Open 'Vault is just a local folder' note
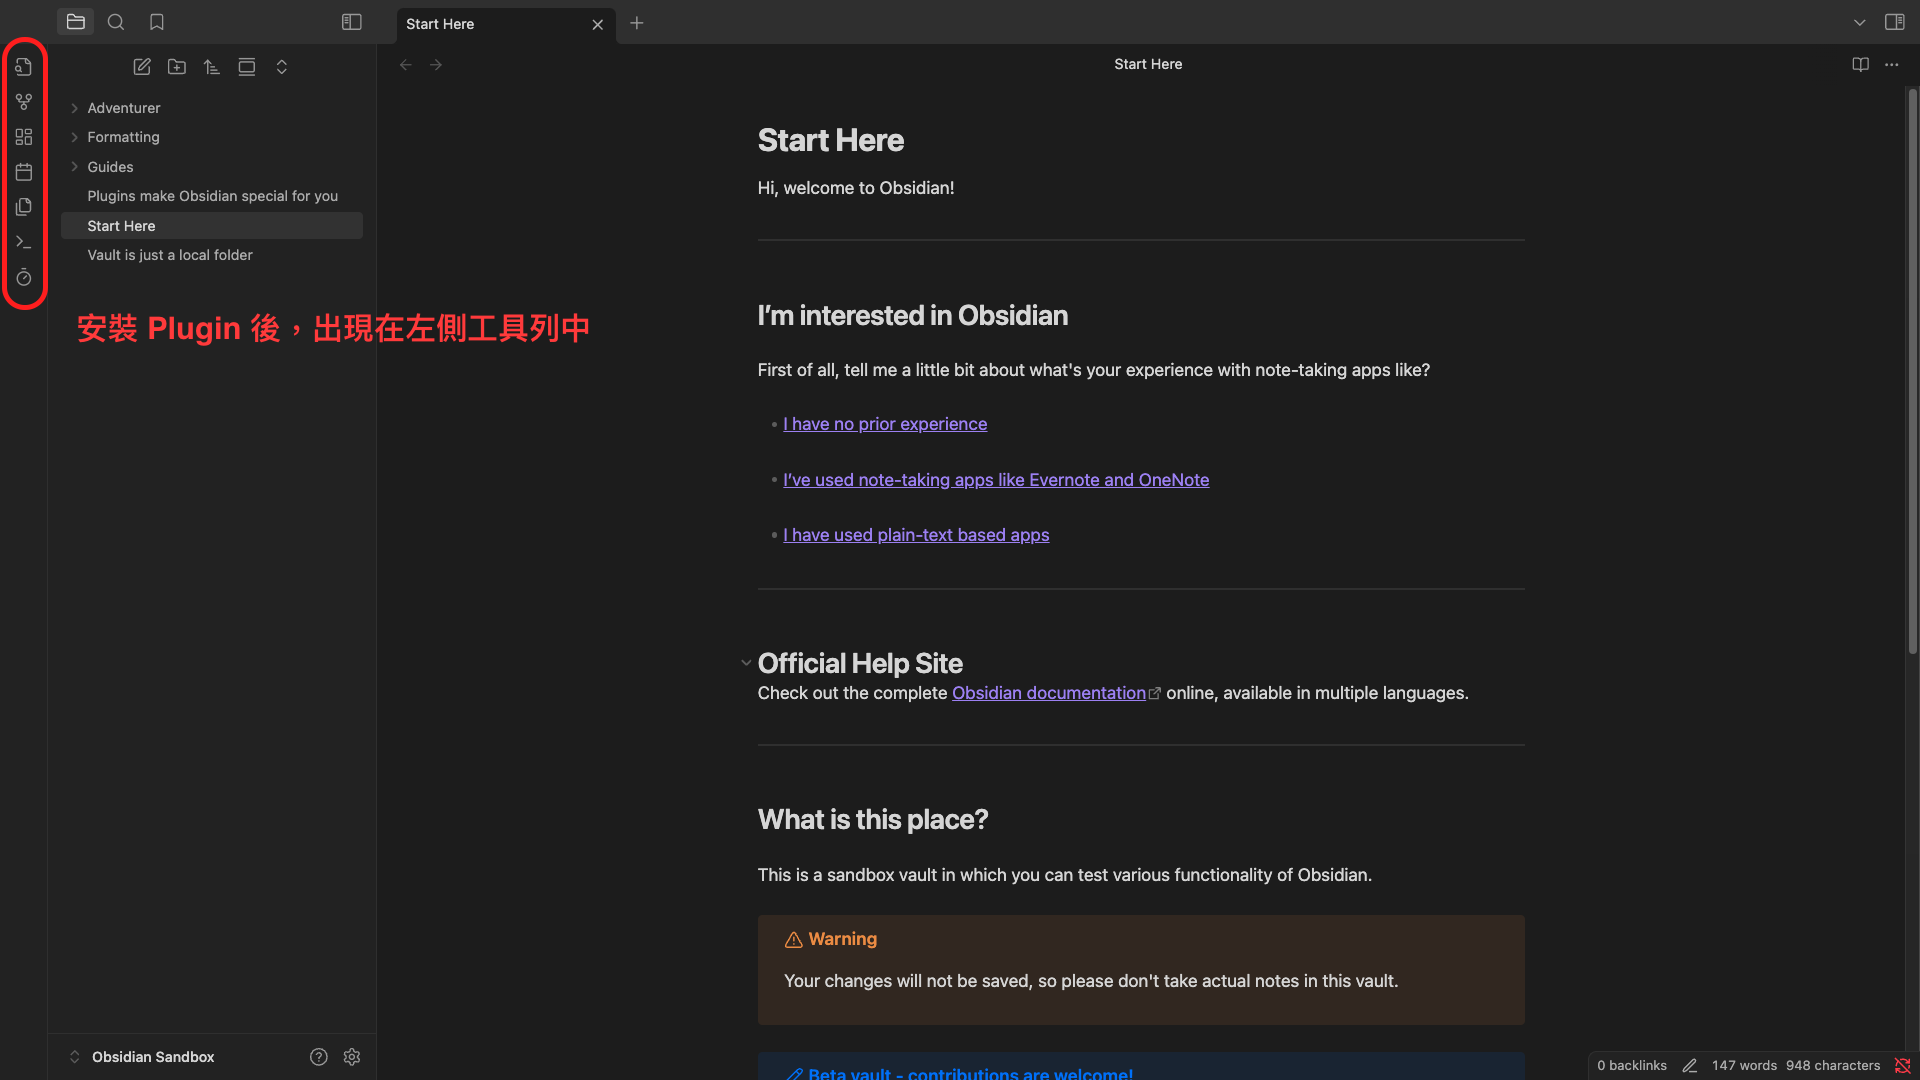The height and width of the screenshot is (1080, 1920). click(x=212, y=255)
